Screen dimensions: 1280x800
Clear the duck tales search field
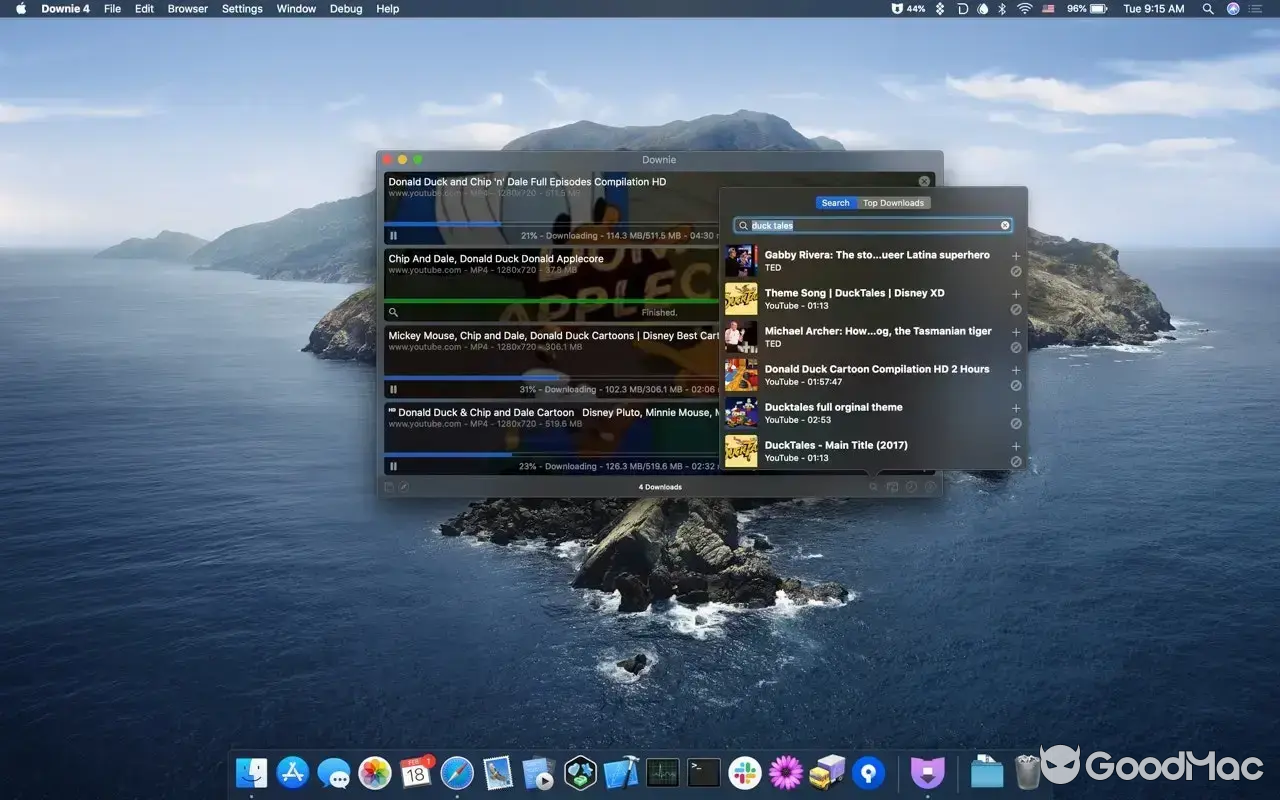(x=1005, y=226)
